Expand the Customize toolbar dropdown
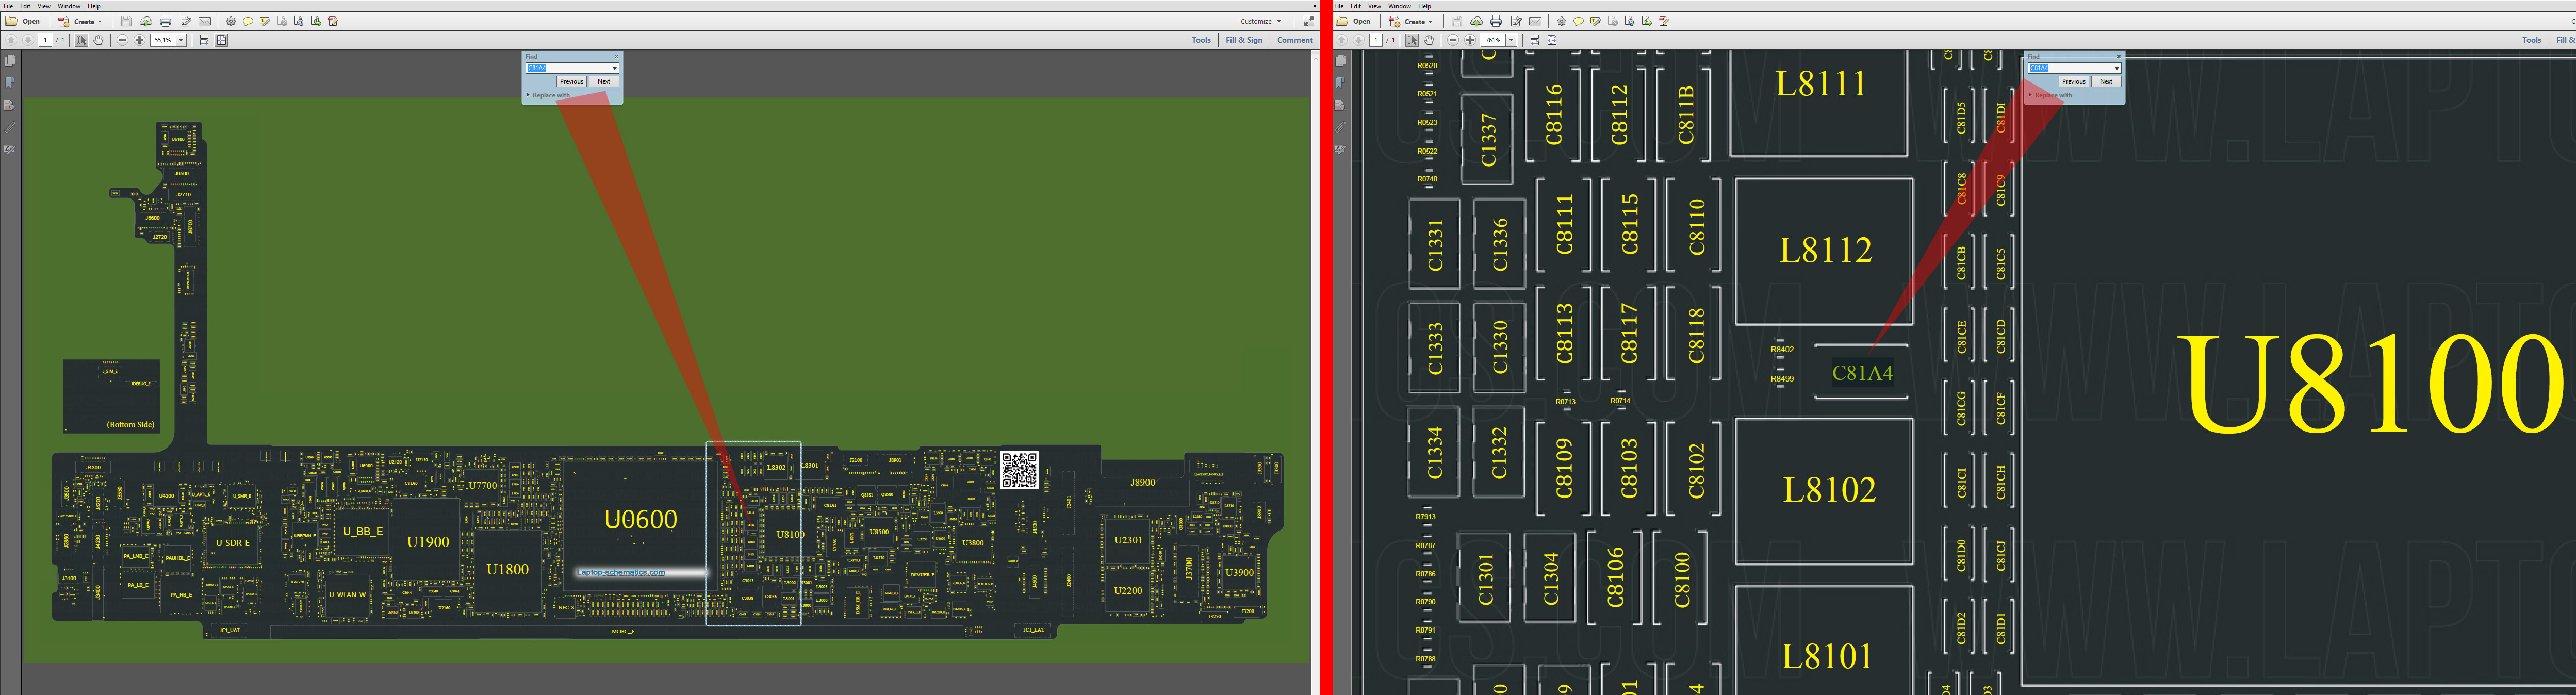Image resolution: width=2576 pixels, height=695 pixels. (1260, 21)
